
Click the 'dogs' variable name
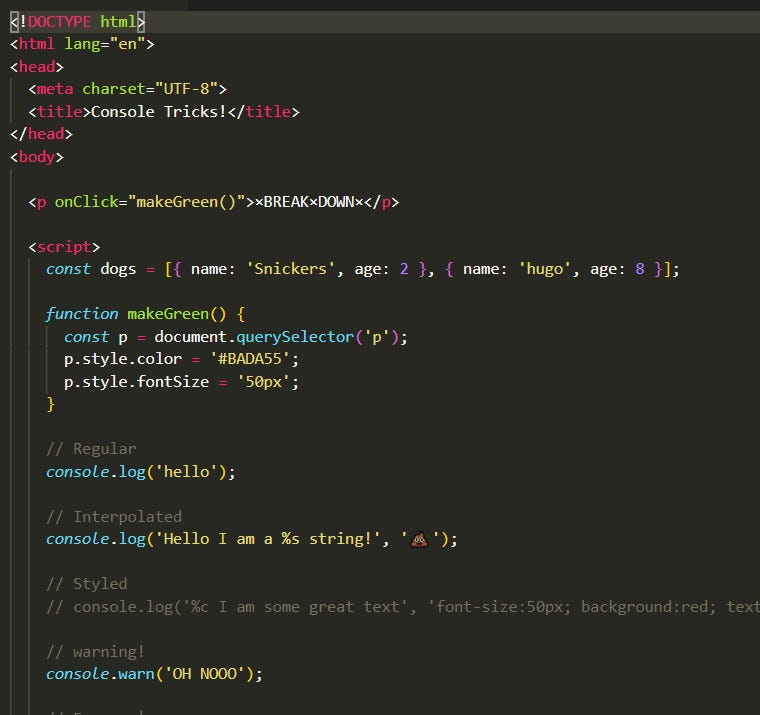point(118,269)
